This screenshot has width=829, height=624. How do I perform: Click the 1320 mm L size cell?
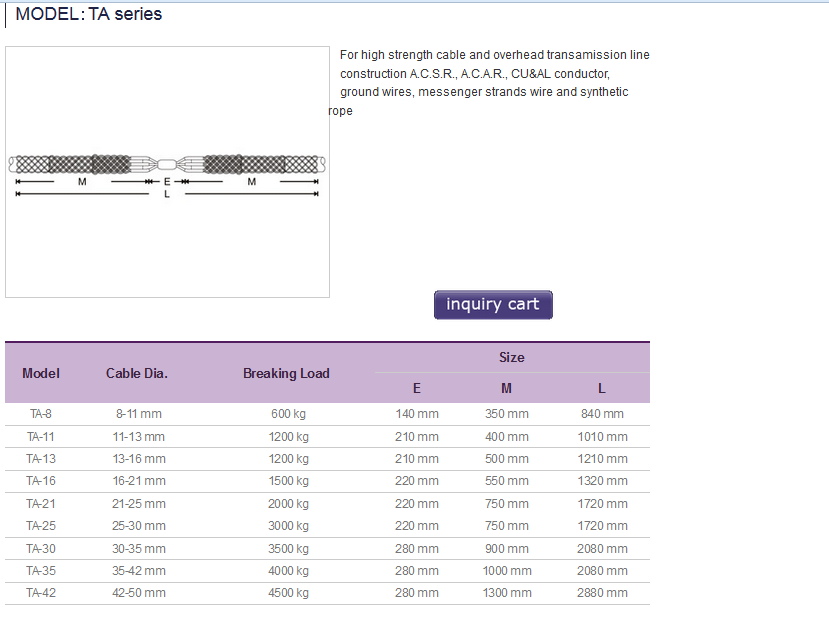[x=602, y=481]
